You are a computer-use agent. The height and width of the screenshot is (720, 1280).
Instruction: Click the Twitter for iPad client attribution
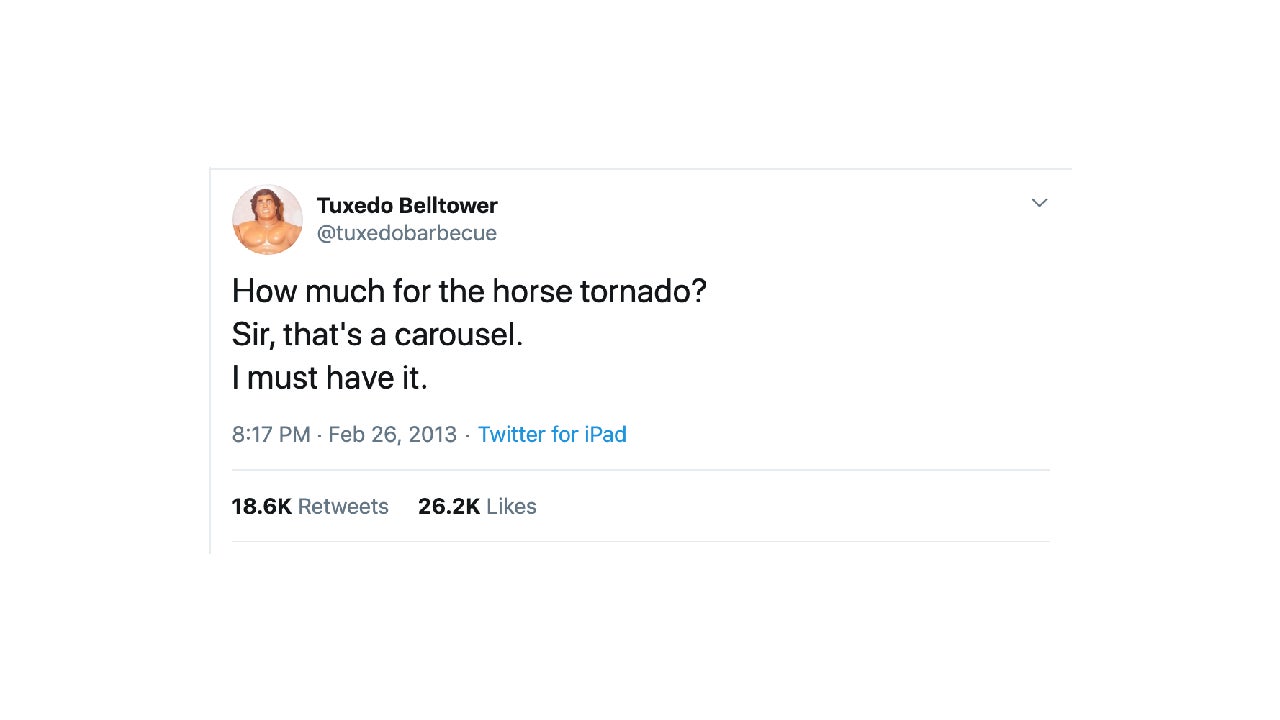point(552,434)
